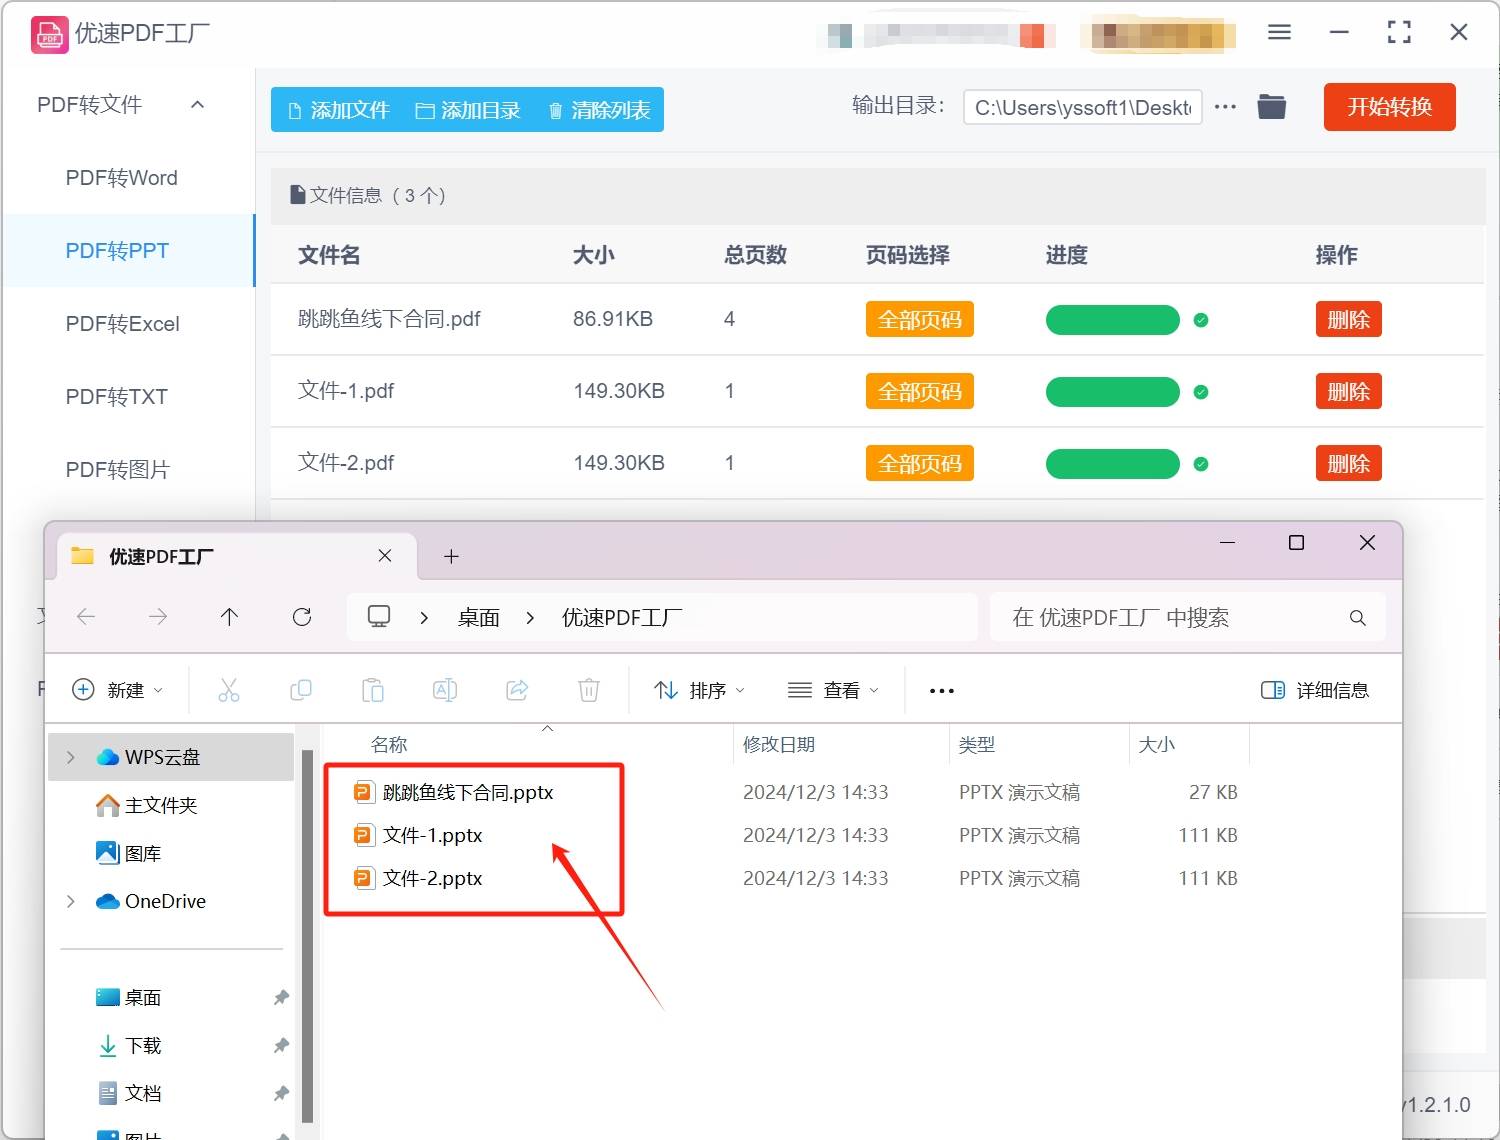Open 下载 quick access item
The width and height of the screenshot is (1500, 1140).
(129, 1045)
